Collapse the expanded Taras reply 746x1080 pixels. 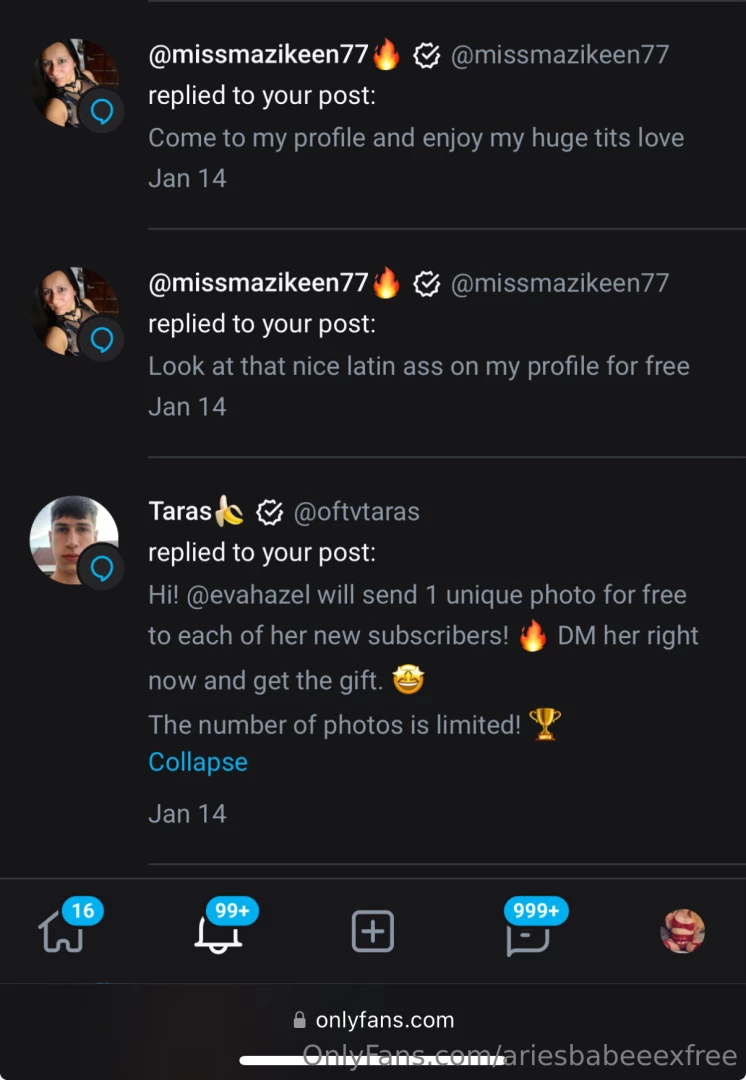[x=197, y=762]
